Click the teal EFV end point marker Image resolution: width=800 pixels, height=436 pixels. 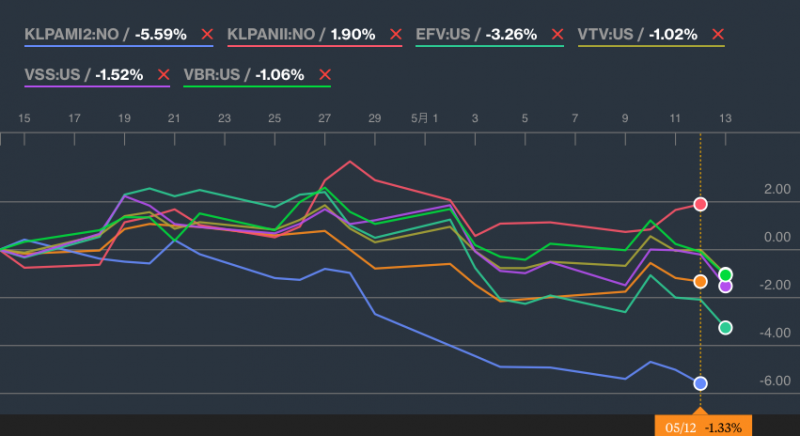(x=726, y=328)
